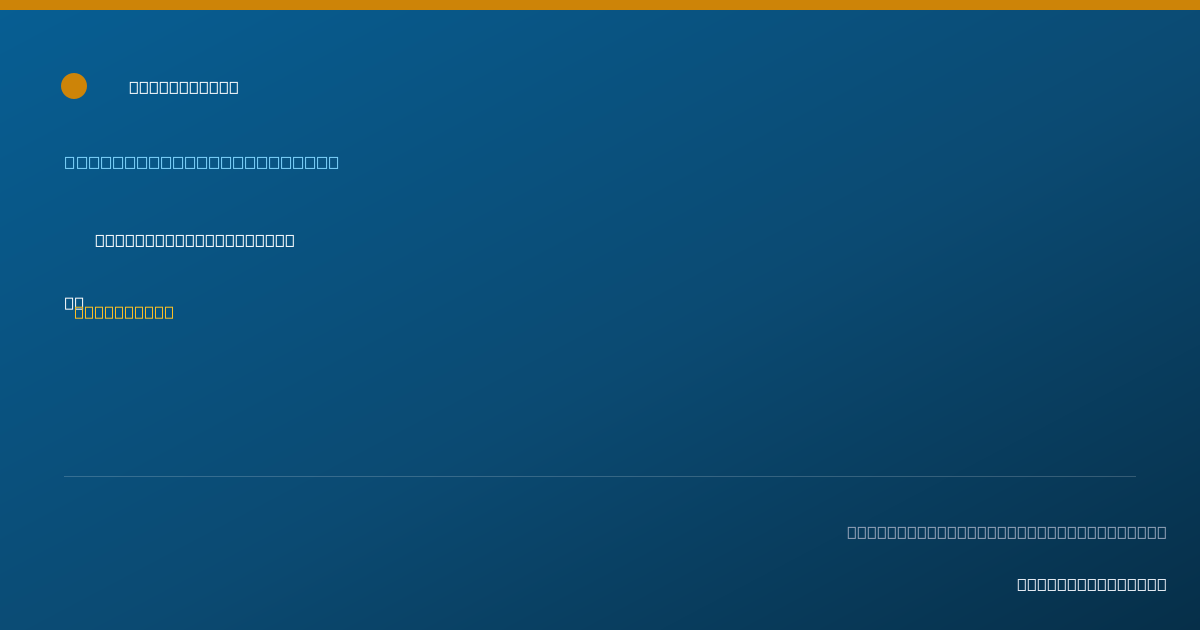Select the white title text beside the orange circle
Image resolution: width=1200 pixels, height=630 pixels.
(184, 87)
